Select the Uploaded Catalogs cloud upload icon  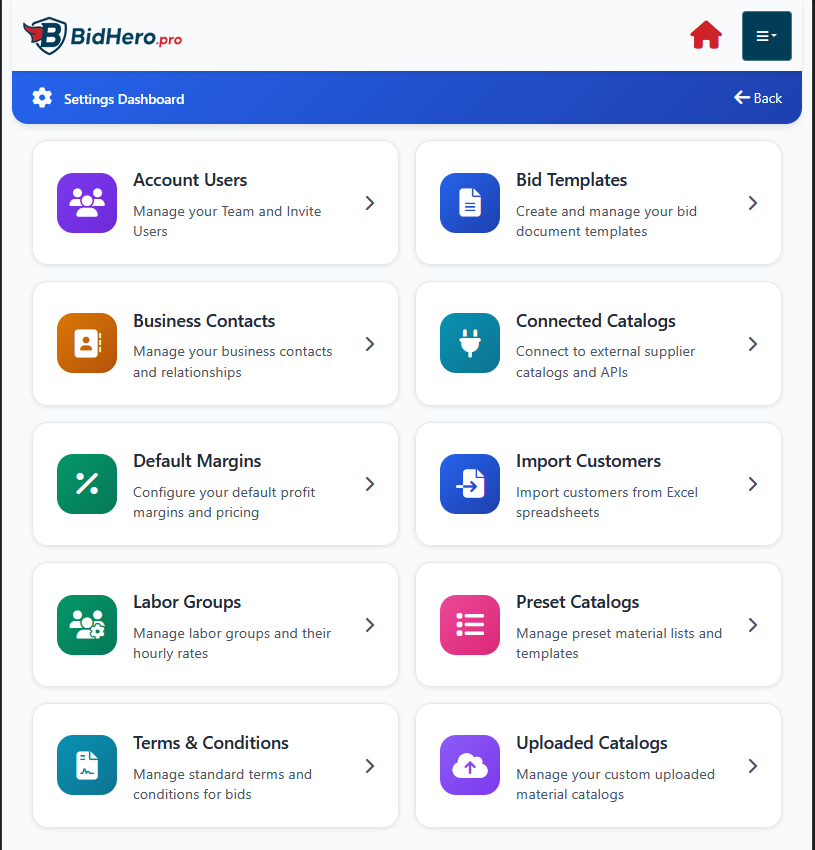click(469, 766)
